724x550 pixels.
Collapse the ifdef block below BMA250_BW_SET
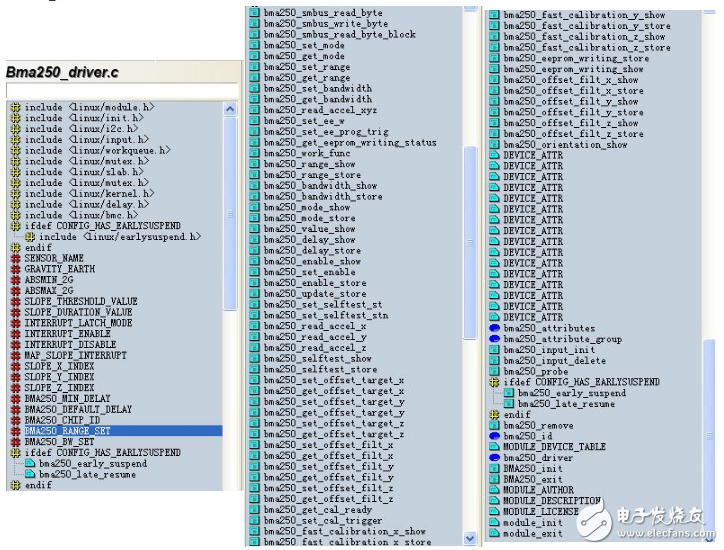tap(15, 453)
